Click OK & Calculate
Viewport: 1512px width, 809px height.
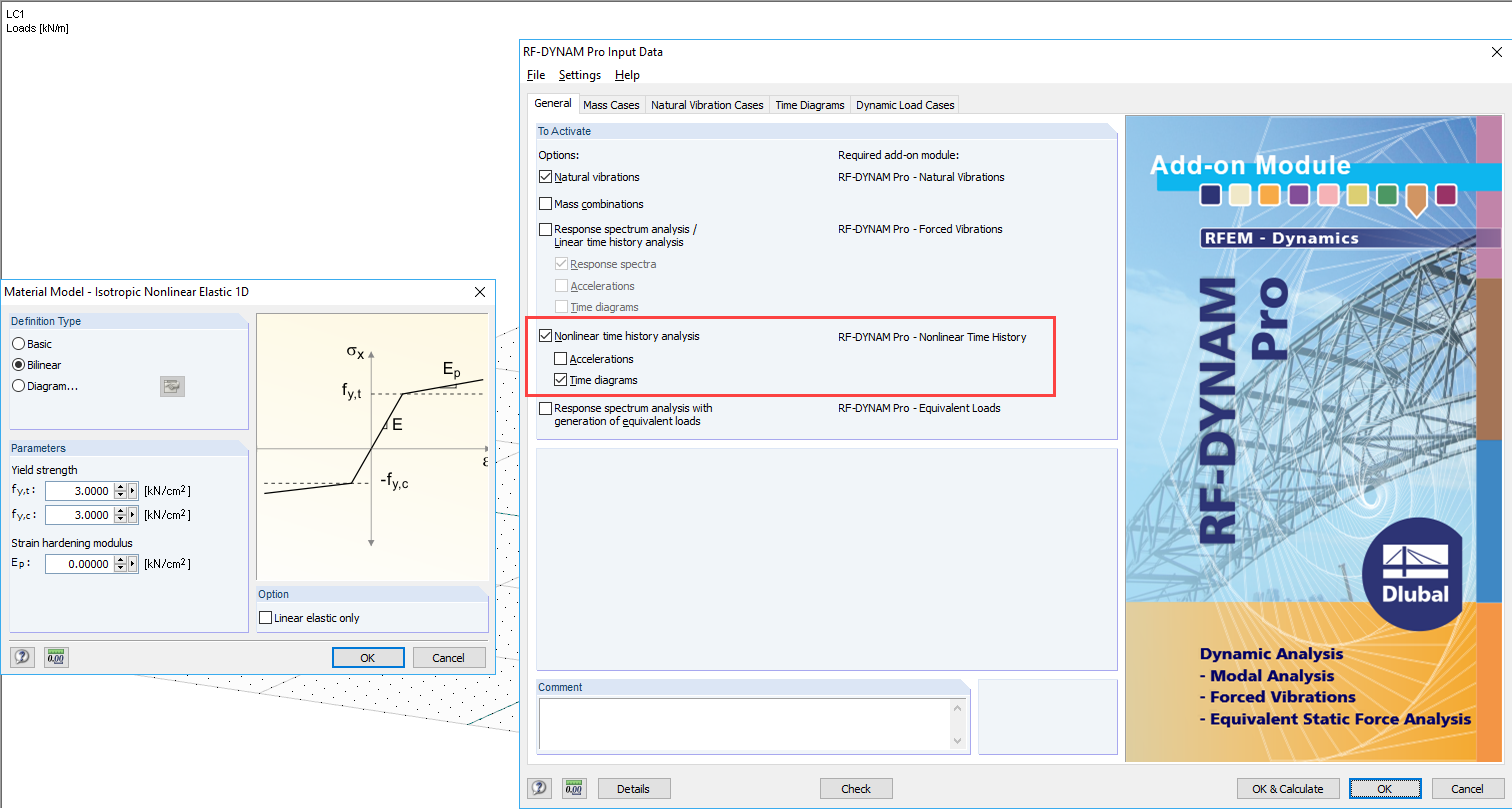tap(1288, 788)
